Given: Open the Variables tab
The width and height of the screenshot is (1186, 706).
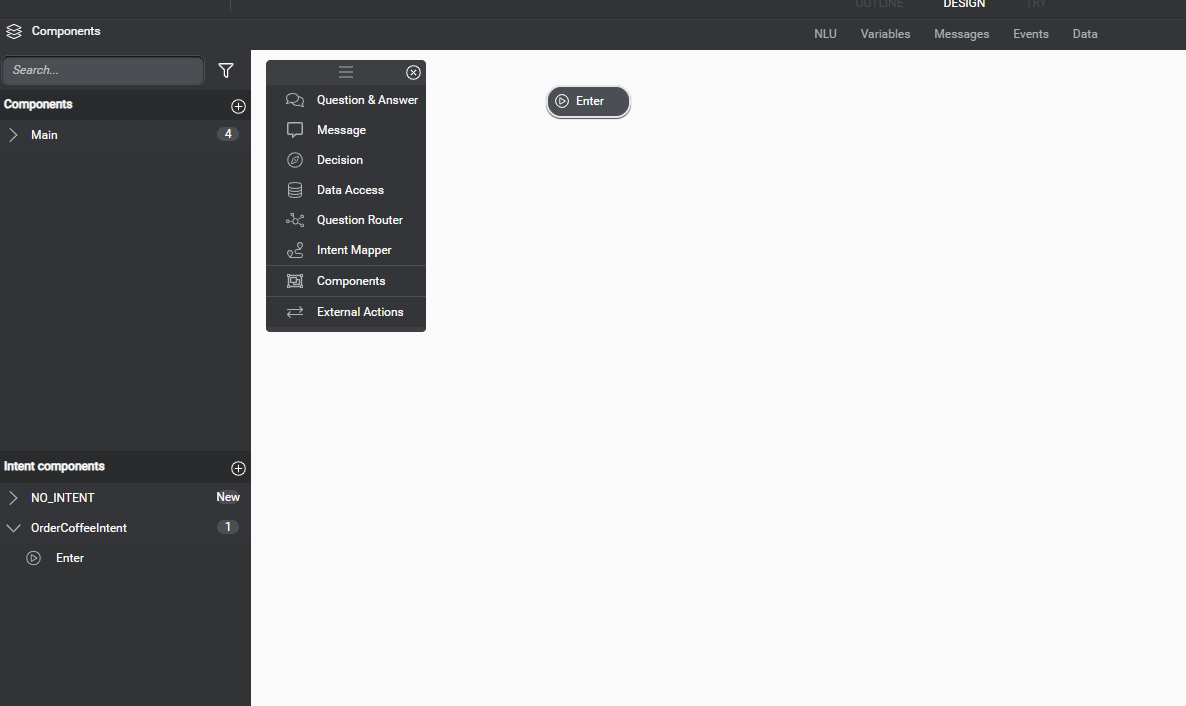Looking at the screenshot, I should coord(885,34).
